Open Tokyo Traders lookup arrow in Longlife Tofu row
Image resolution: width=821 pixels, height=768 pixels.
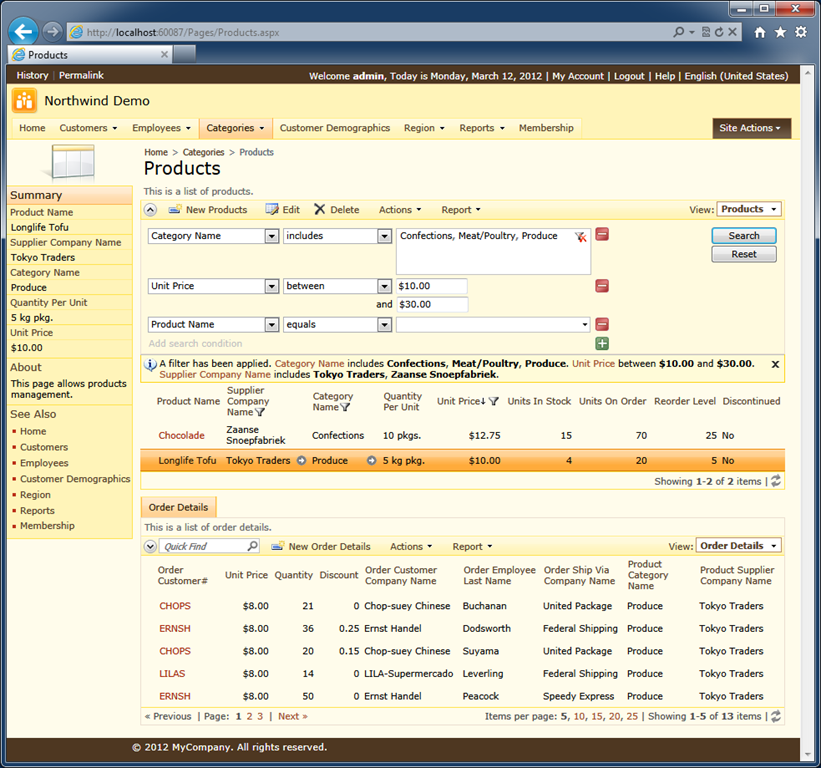(302, 461)
